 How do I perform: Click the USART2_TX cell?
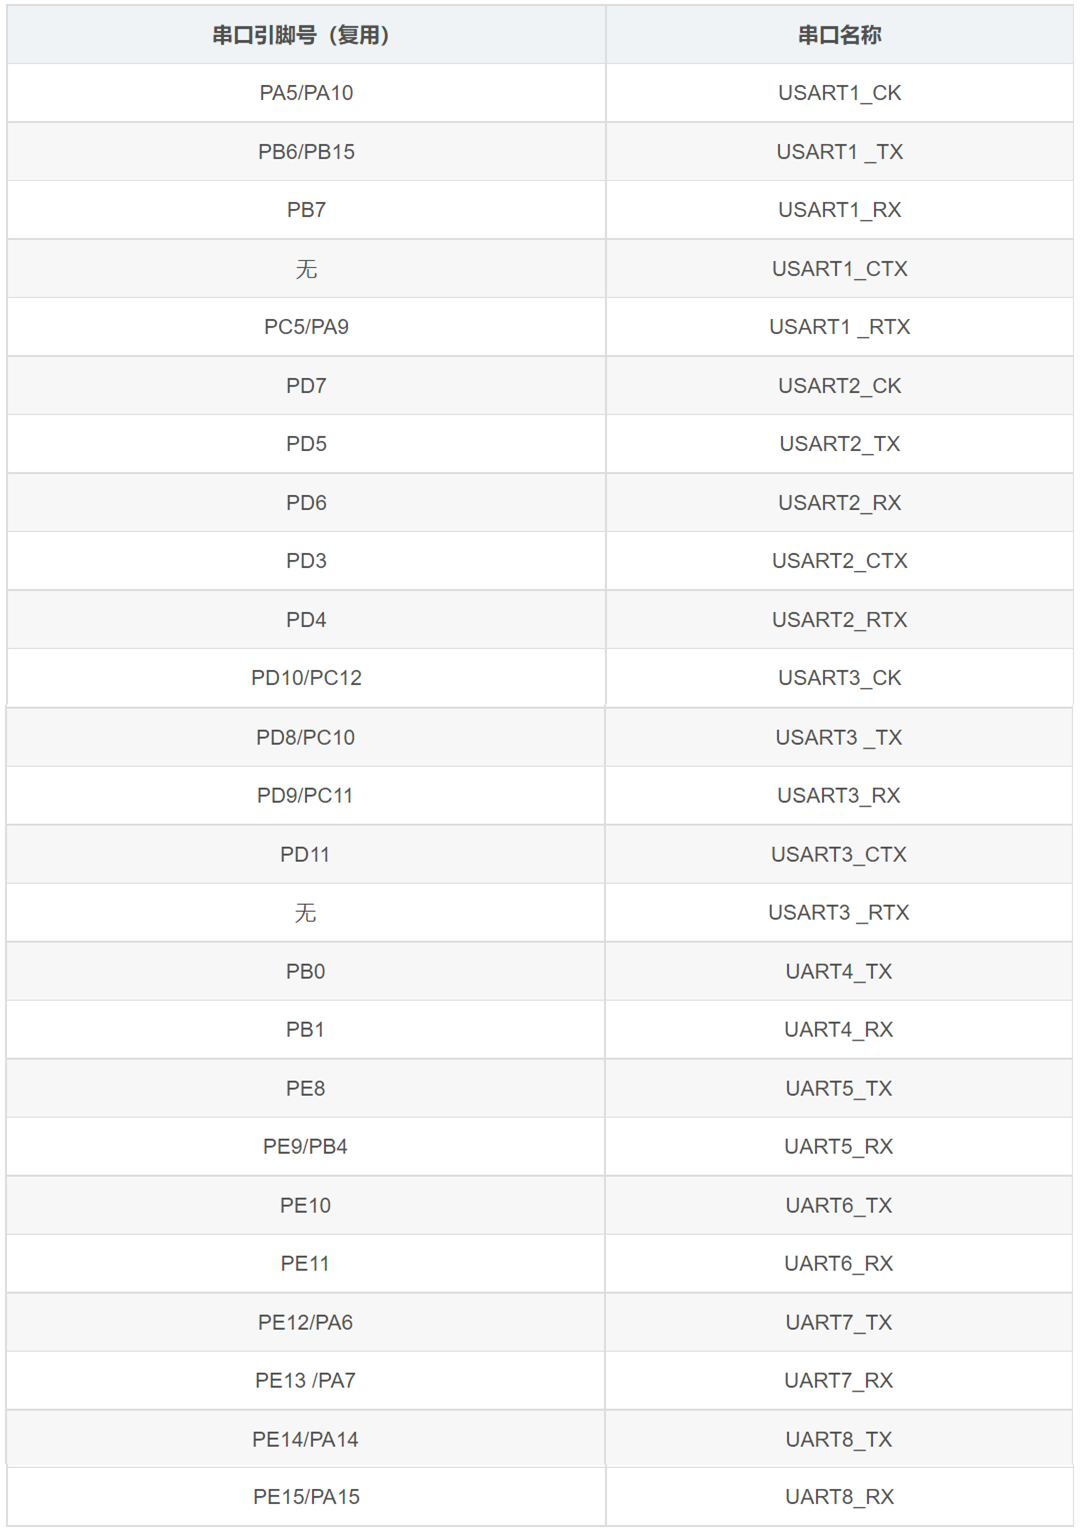pos(839,444)
